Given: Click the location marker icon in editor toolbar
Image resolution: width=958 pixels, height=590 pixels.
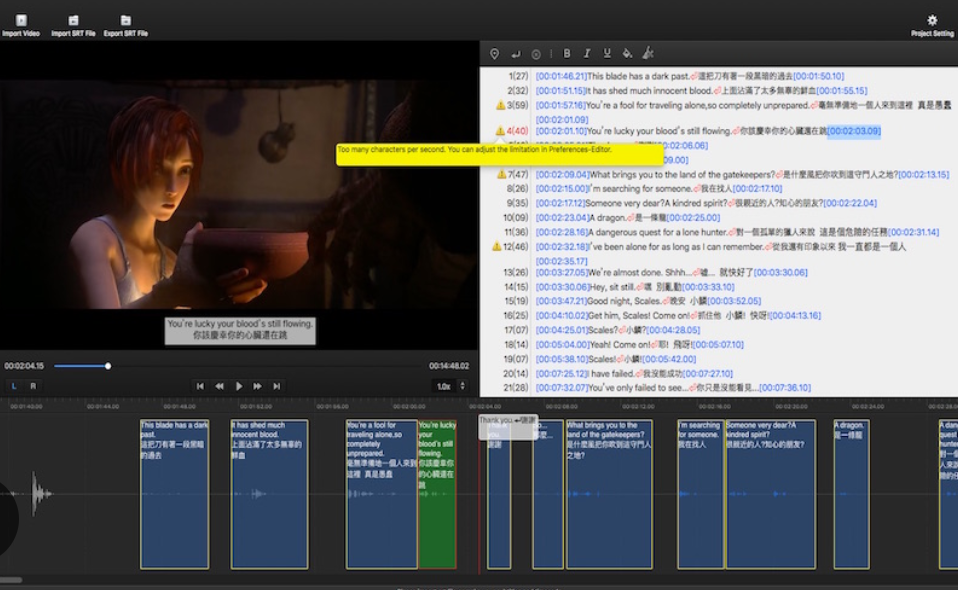Looking at the screenshot, I should 494,54.
